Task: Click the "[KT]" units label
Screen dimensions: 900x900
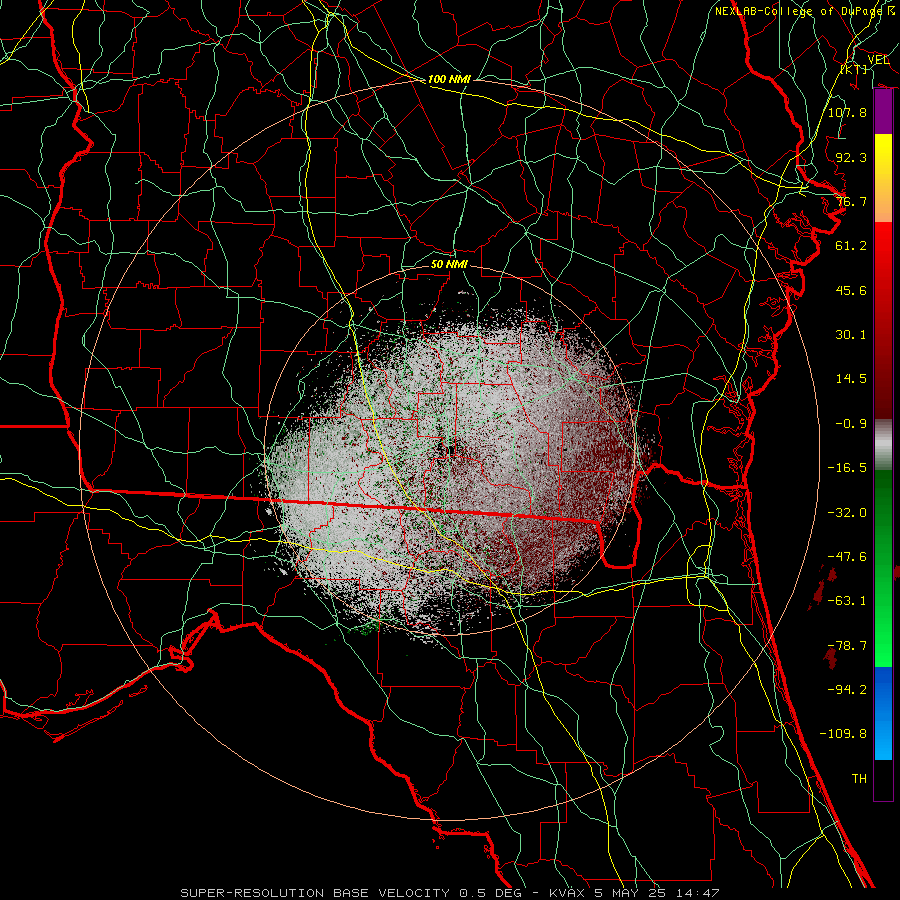Action: [x=854, y=69]
